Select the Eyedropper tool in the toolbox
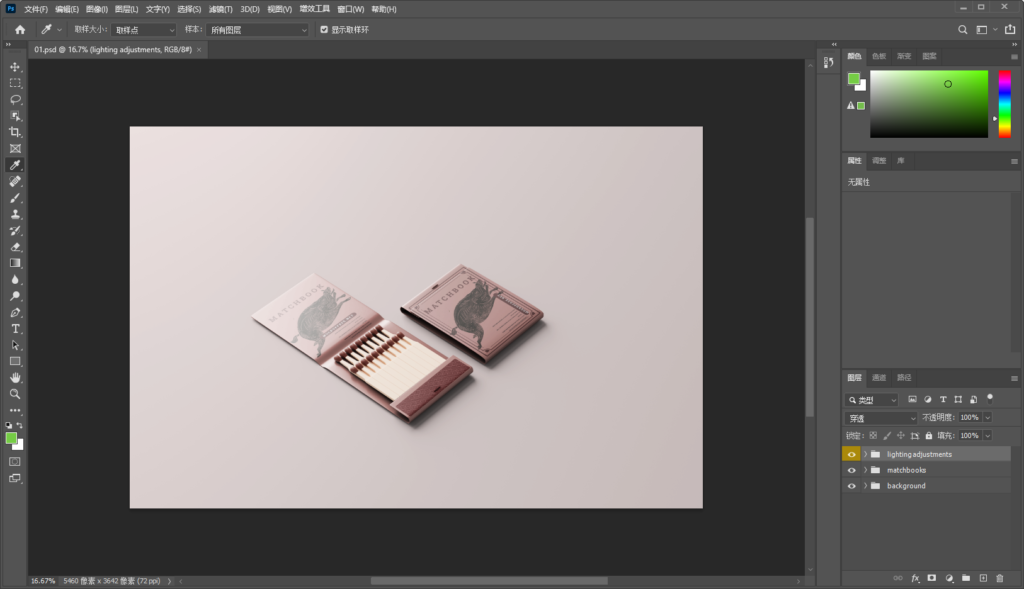1024x589 pixels. pyautogui.click(x=15, y=165)
